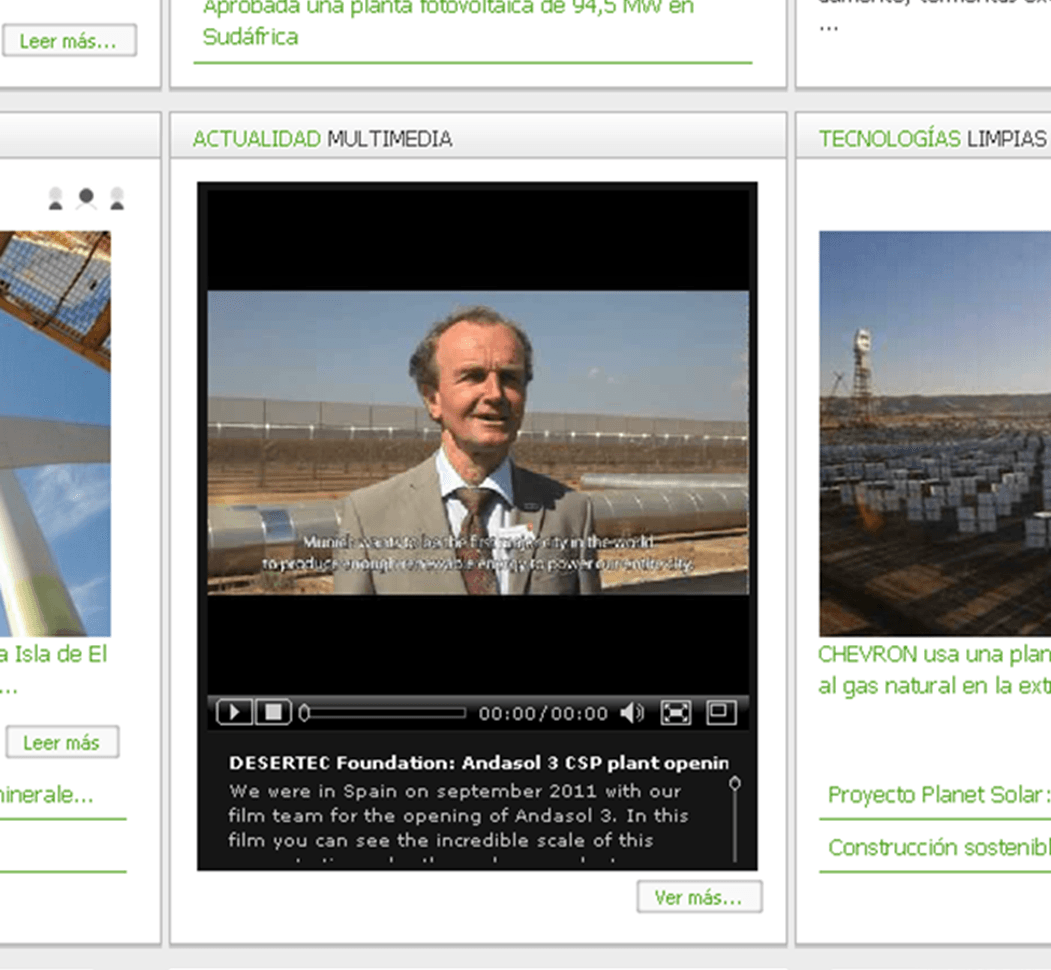Open the 'Isla de El' article link
Image resolution: width=1051 pixels, height=970 pixels.
point(54,670)
